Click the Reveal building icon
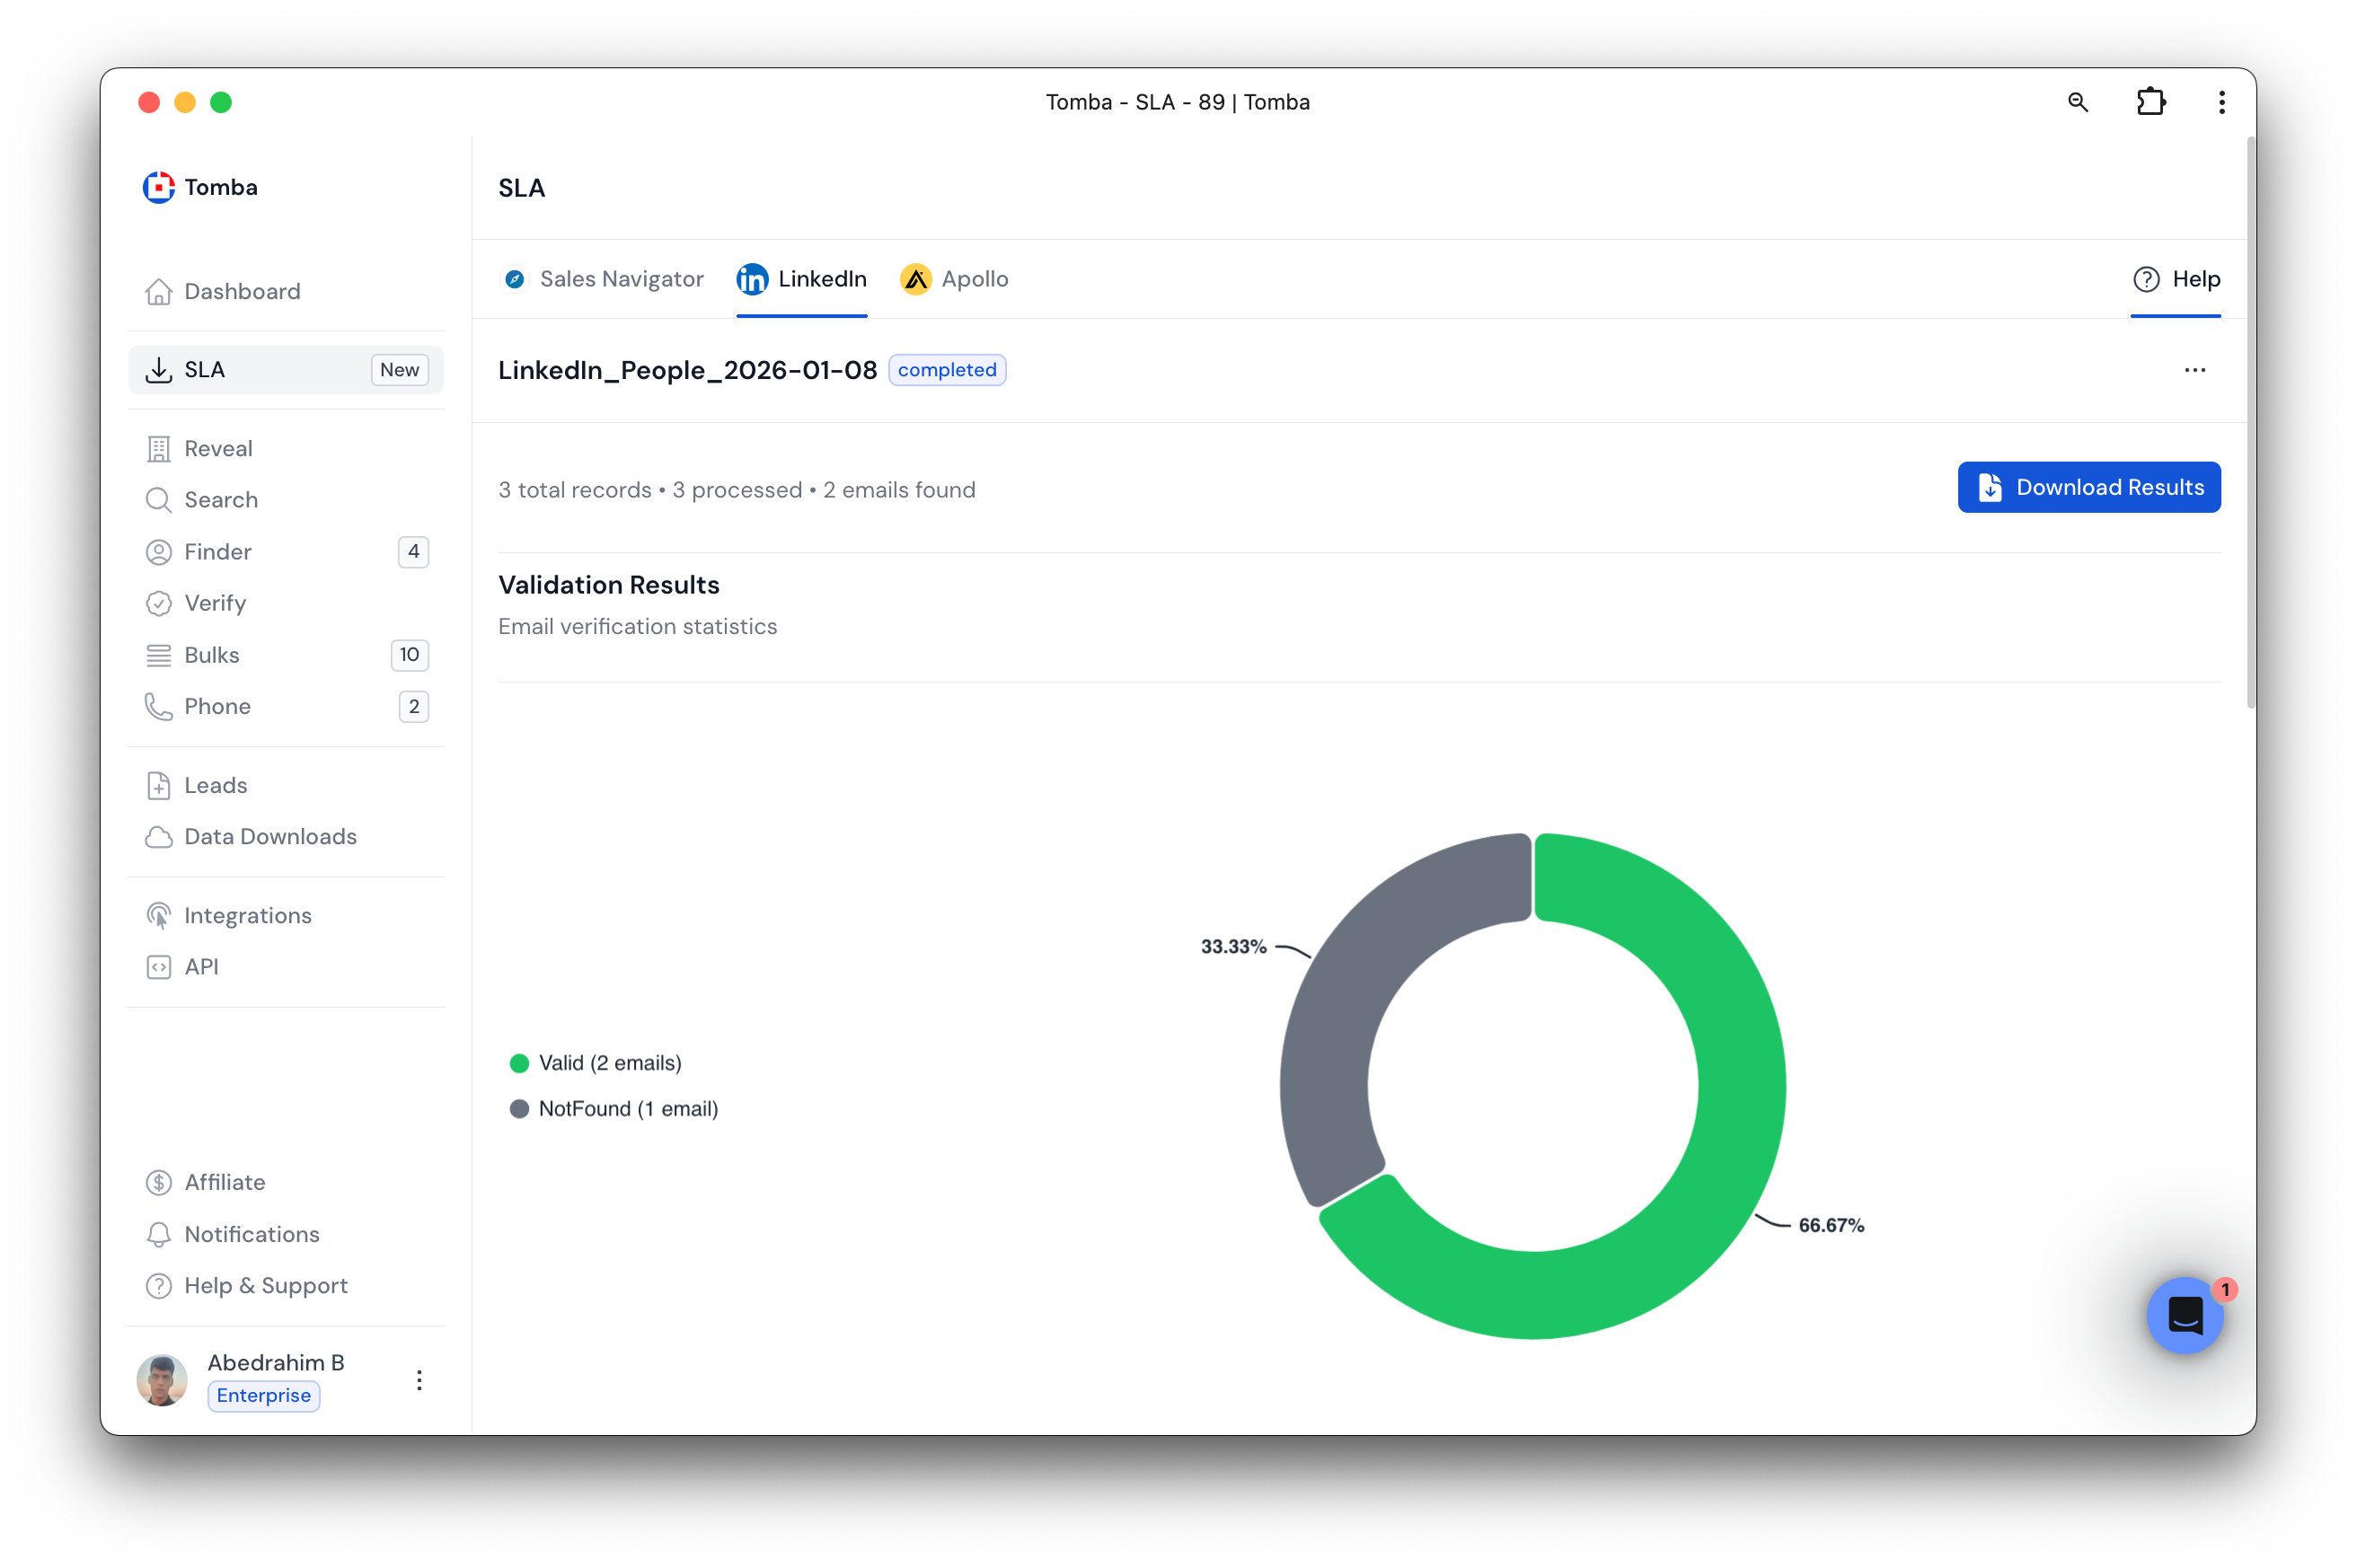 pyautogui.click(x=158, y=449)
